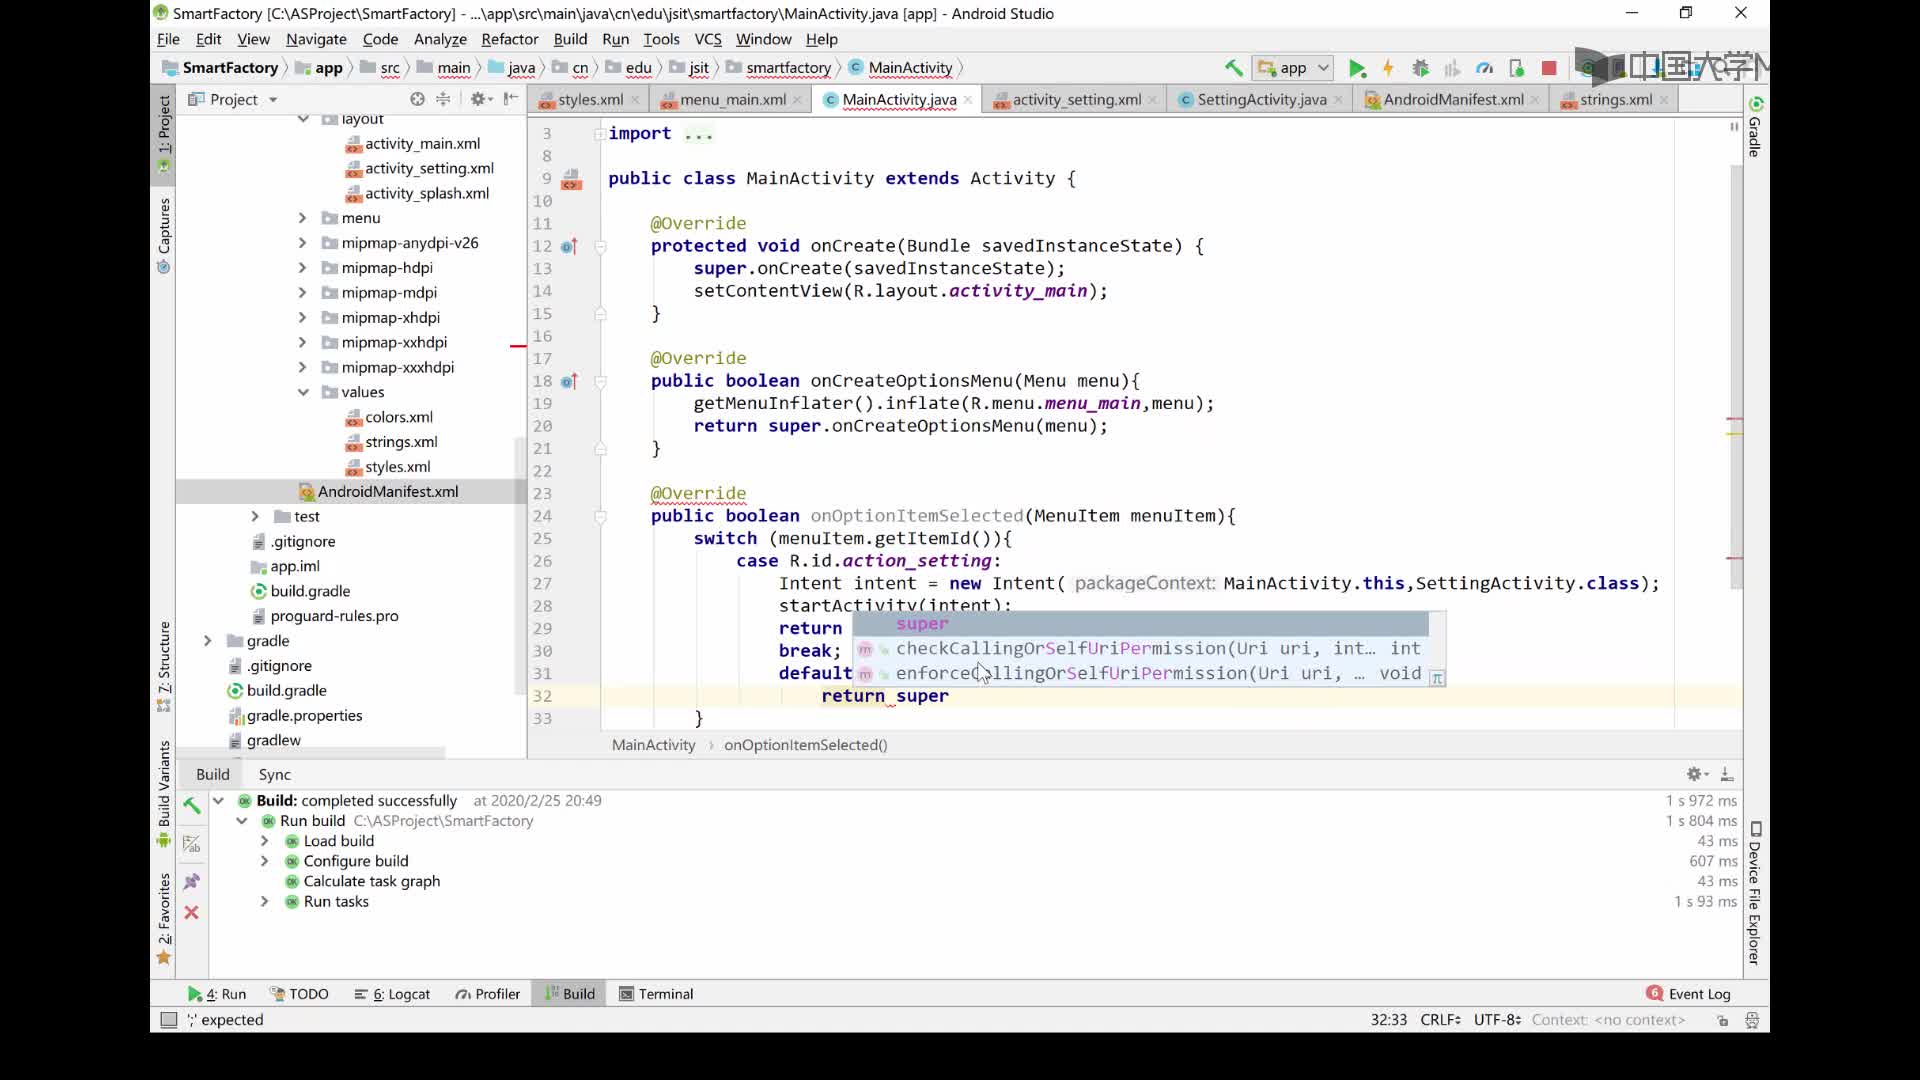Start debugging app with the bug icon
Screen dimensions: 1920x1080
coord(1420,68)
